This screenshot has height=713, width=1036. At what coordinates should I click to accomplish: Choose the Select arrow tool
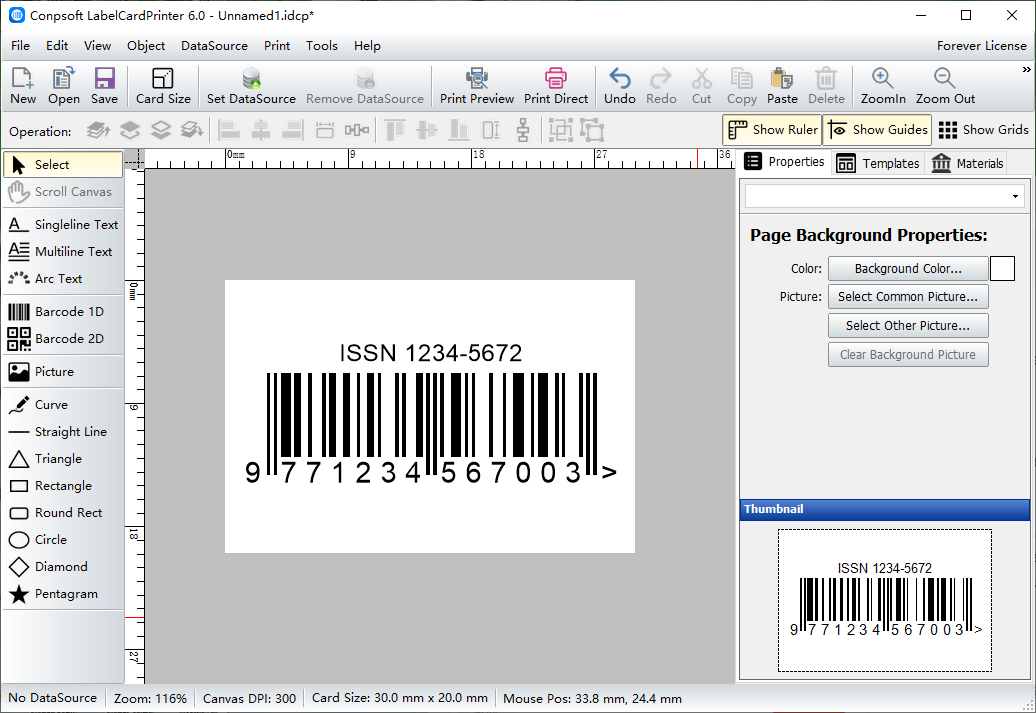pyautogui.click(x=63, y=165)
